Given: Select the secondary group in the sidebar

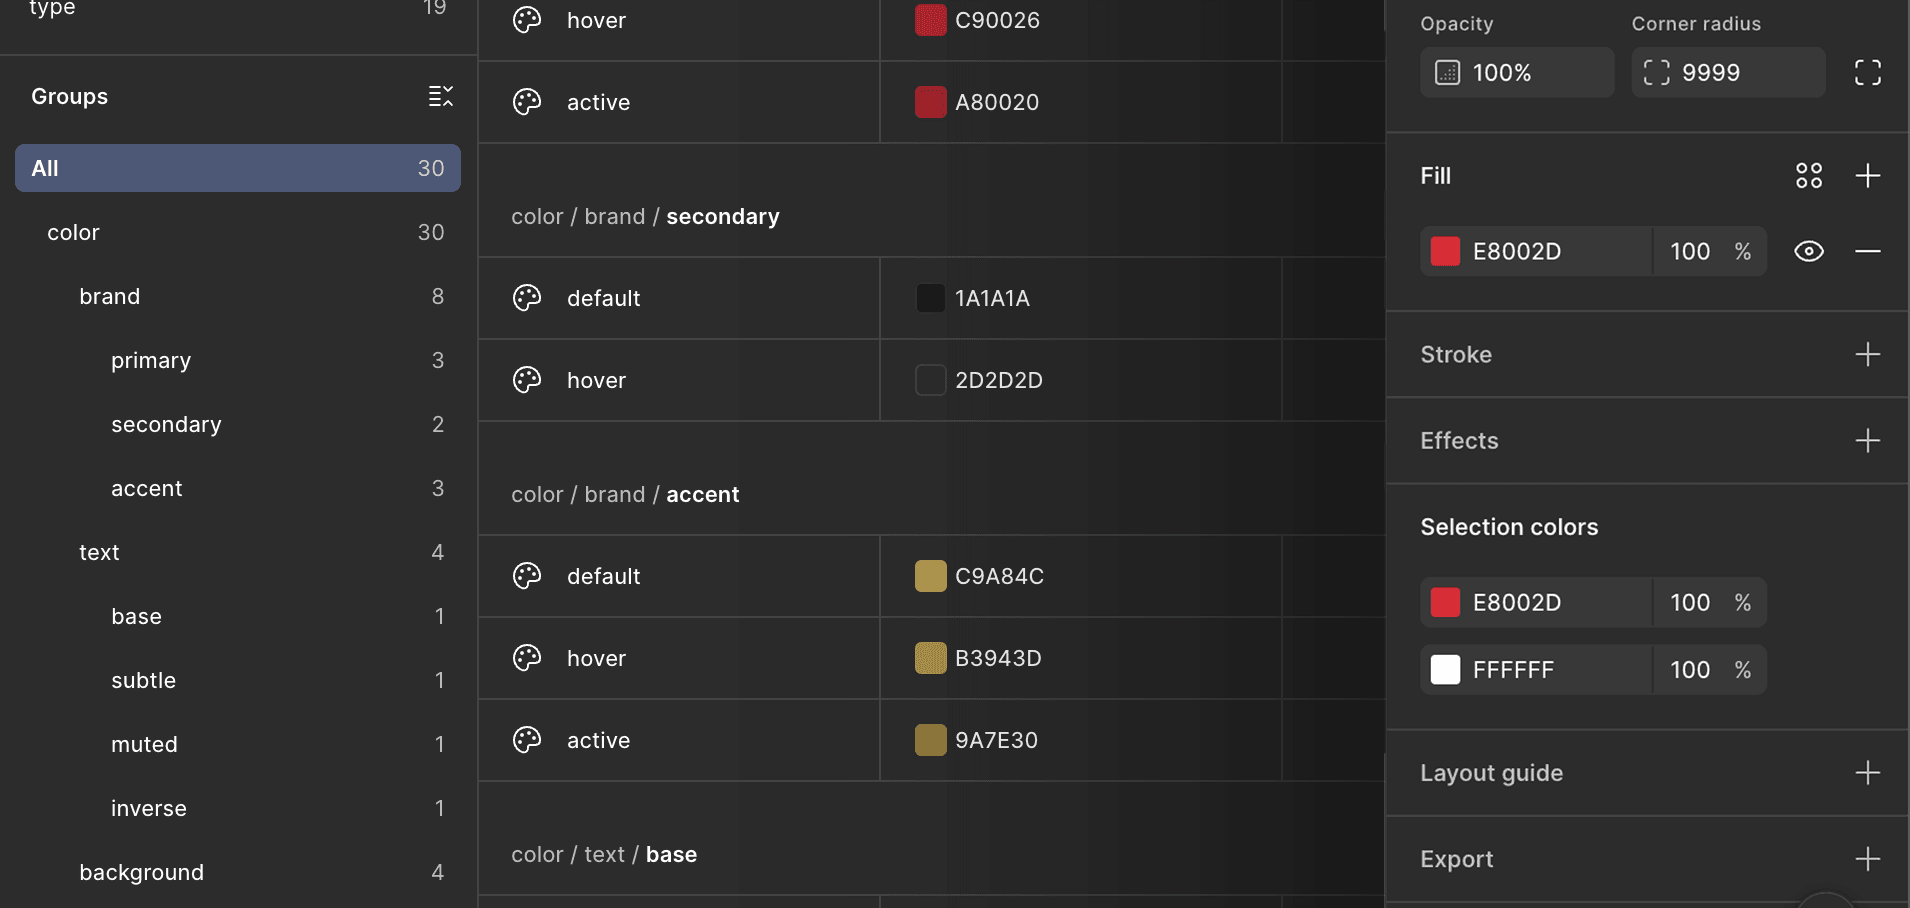Looking at the screenshot, I should pos(166,424).
